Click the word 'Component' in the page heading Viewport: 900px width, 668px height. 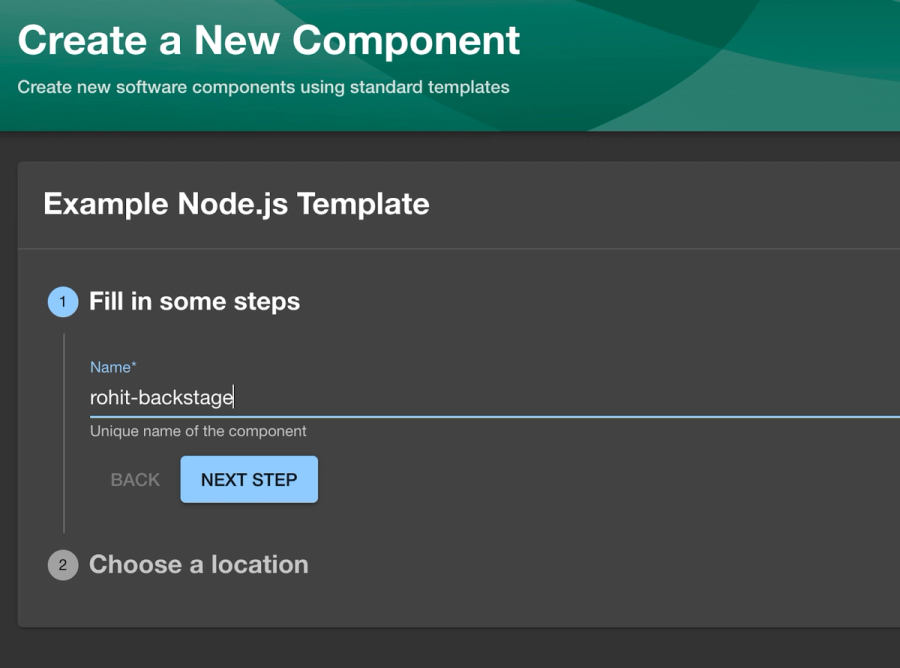[406, 41]
